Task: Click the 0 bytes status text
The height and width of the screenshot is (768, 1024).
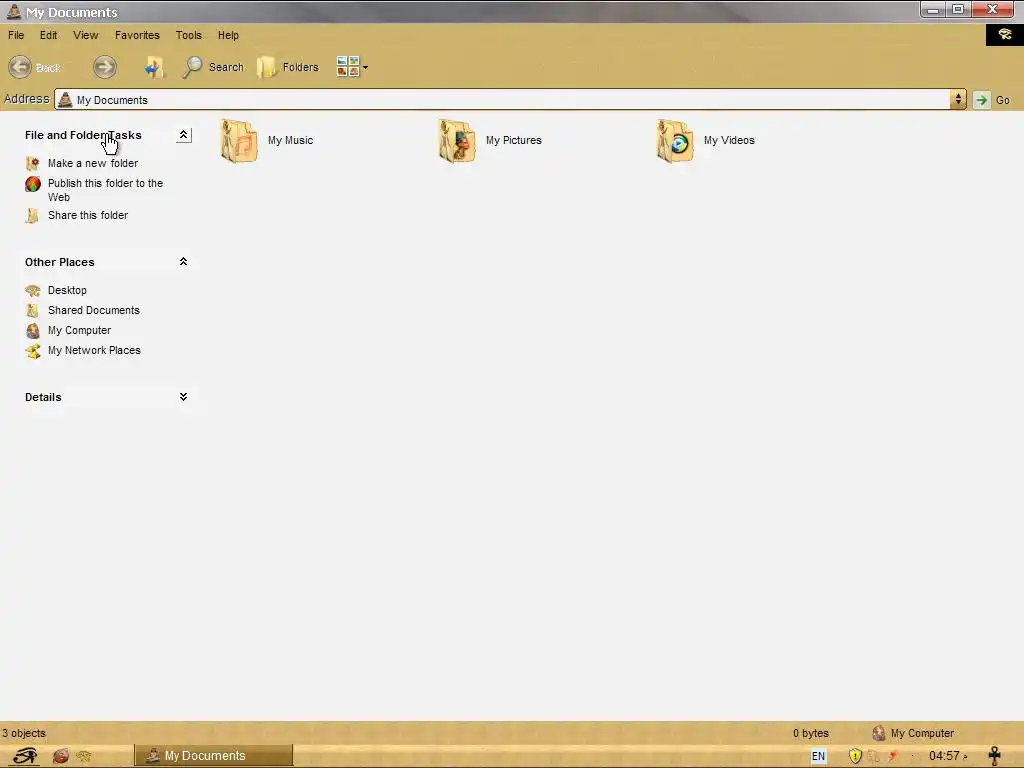Action: pos(810,733)
